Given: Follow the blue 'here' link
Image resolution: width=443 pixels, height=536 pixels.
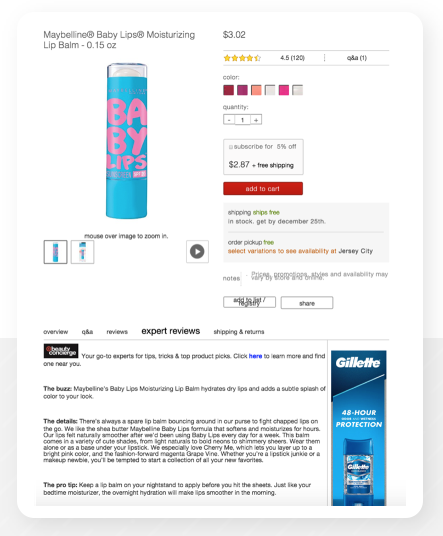Looking at the screenshot, I should click(255, 356).
